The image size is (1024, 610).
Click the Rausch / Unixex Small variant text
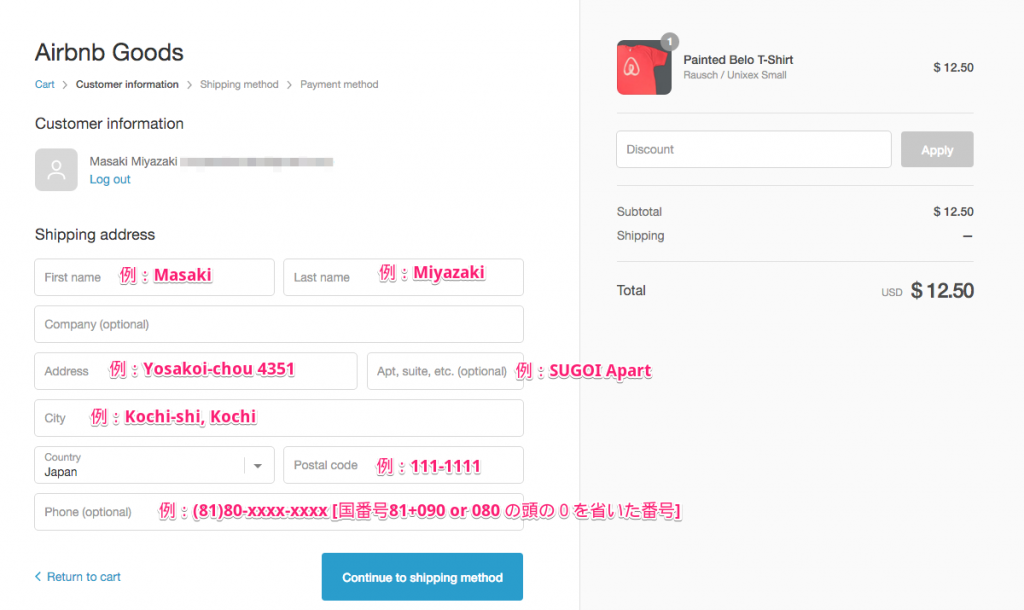click(x=735, y=75)
